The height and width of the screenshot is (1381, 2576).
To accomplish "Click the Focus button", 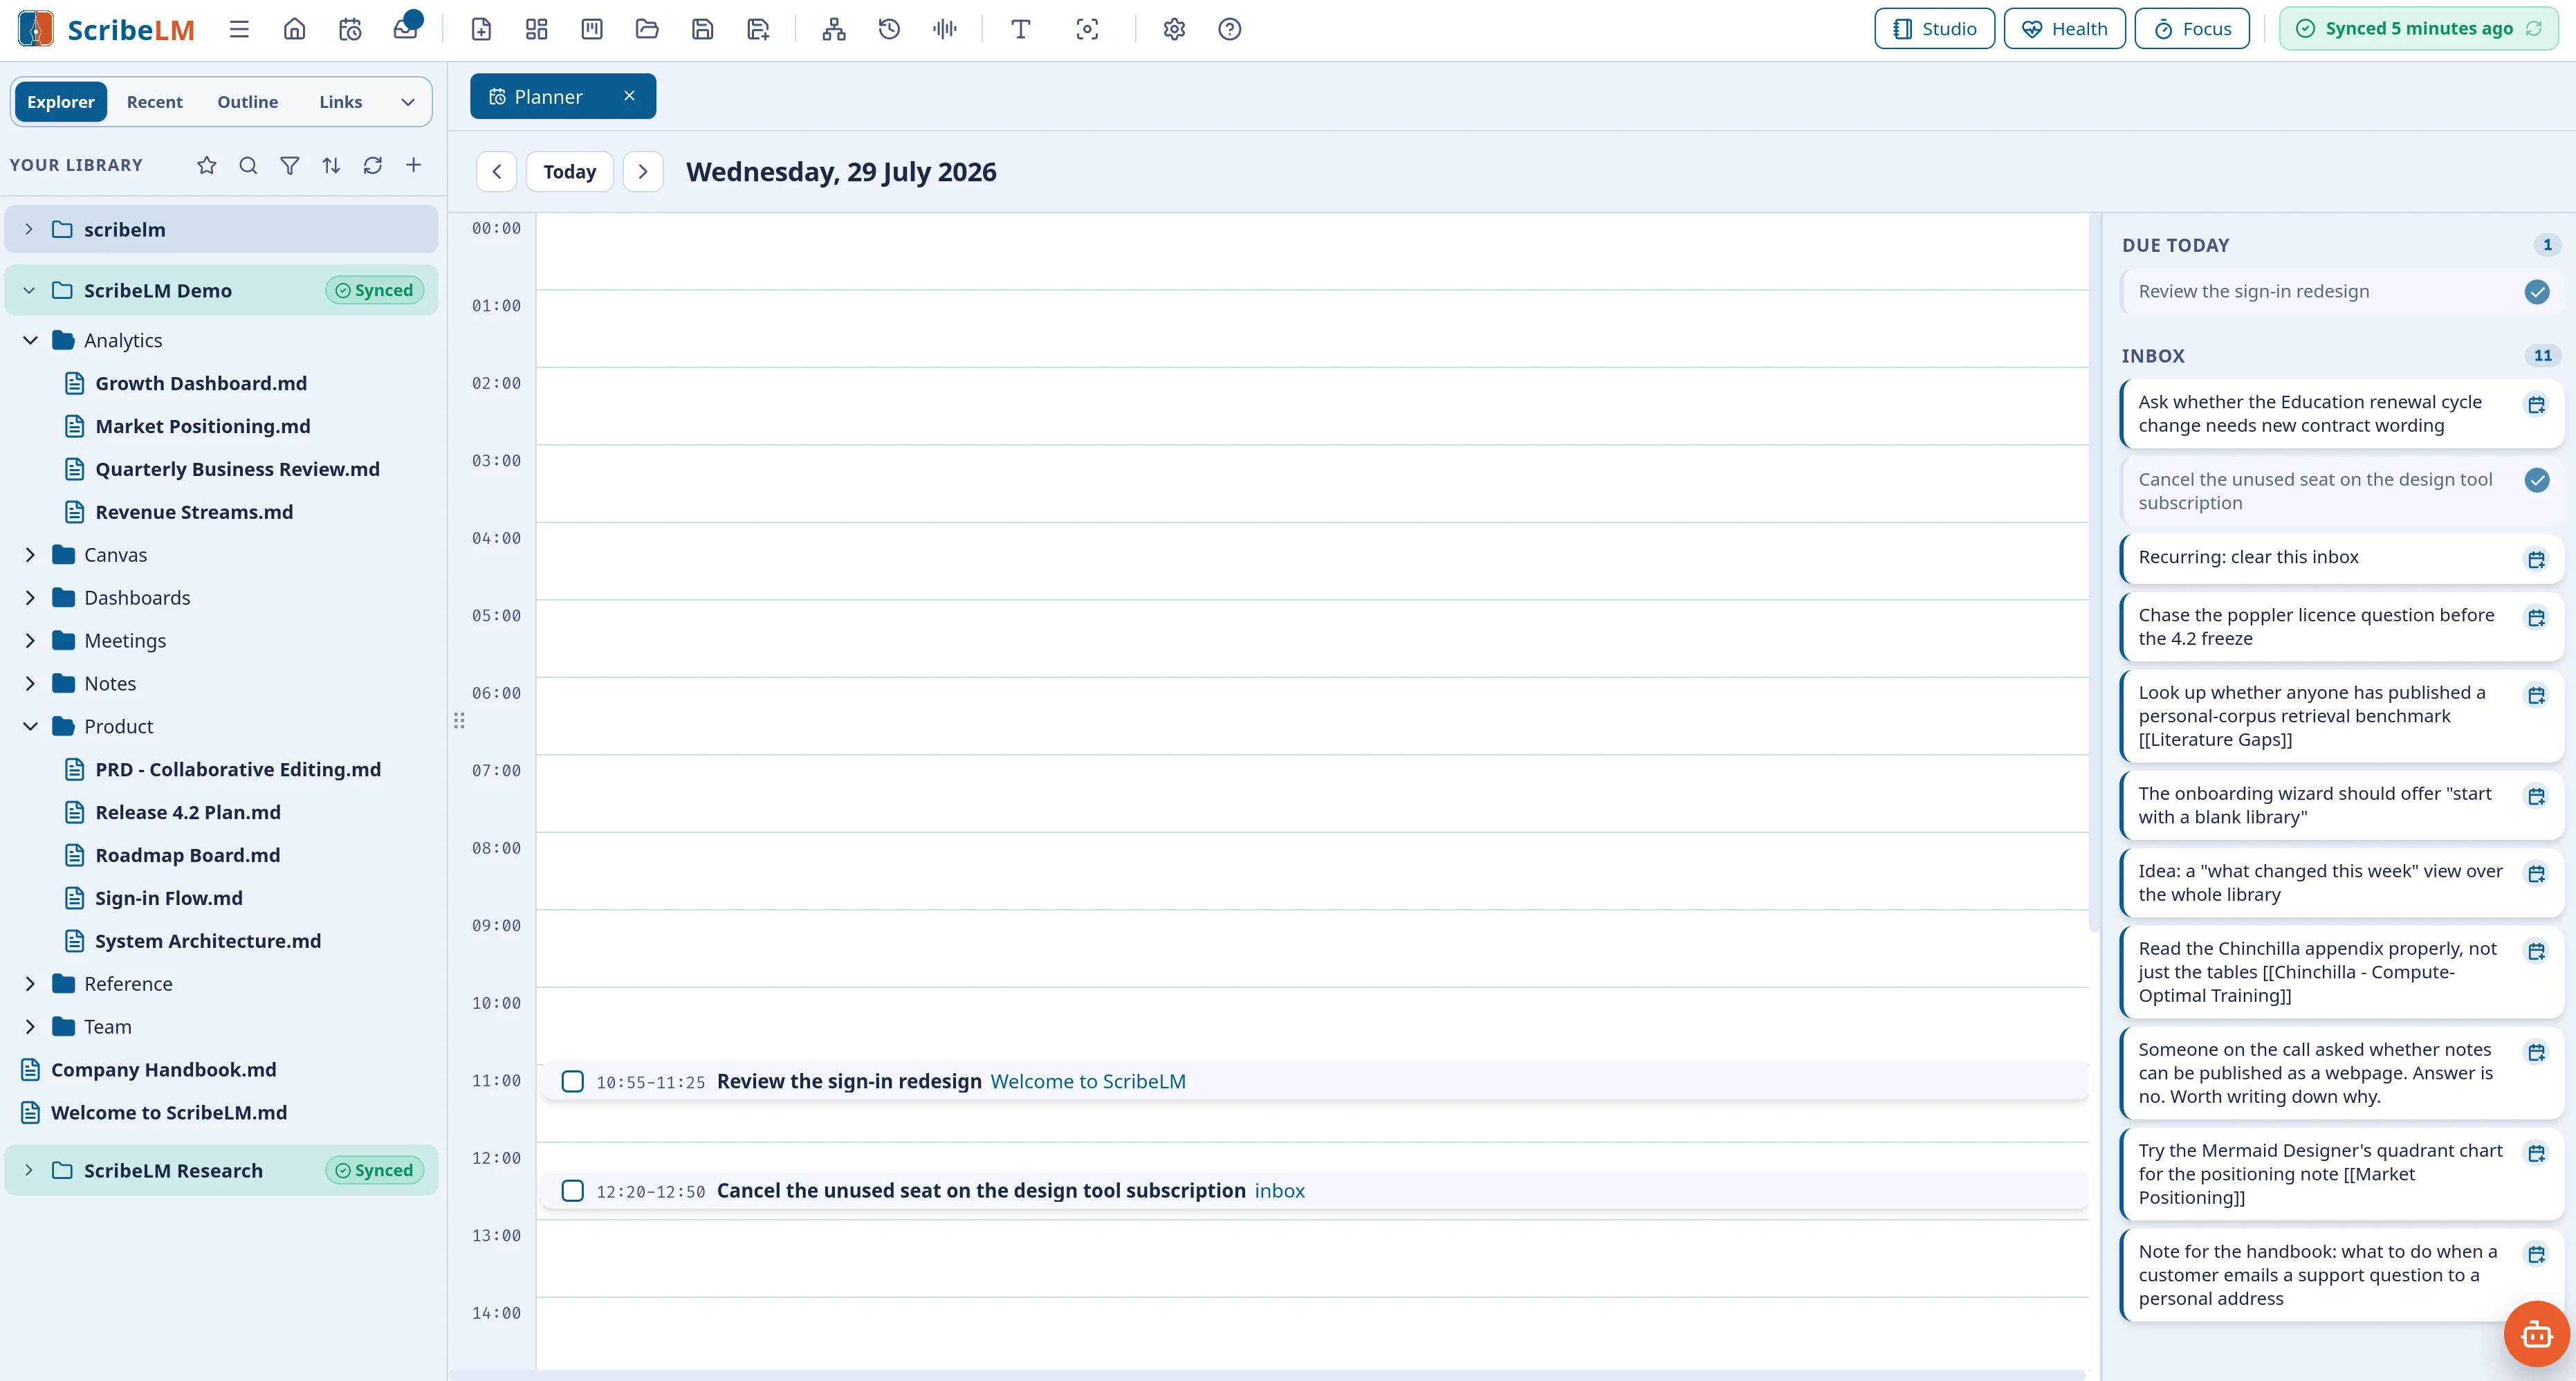I will pos(2192,28).
